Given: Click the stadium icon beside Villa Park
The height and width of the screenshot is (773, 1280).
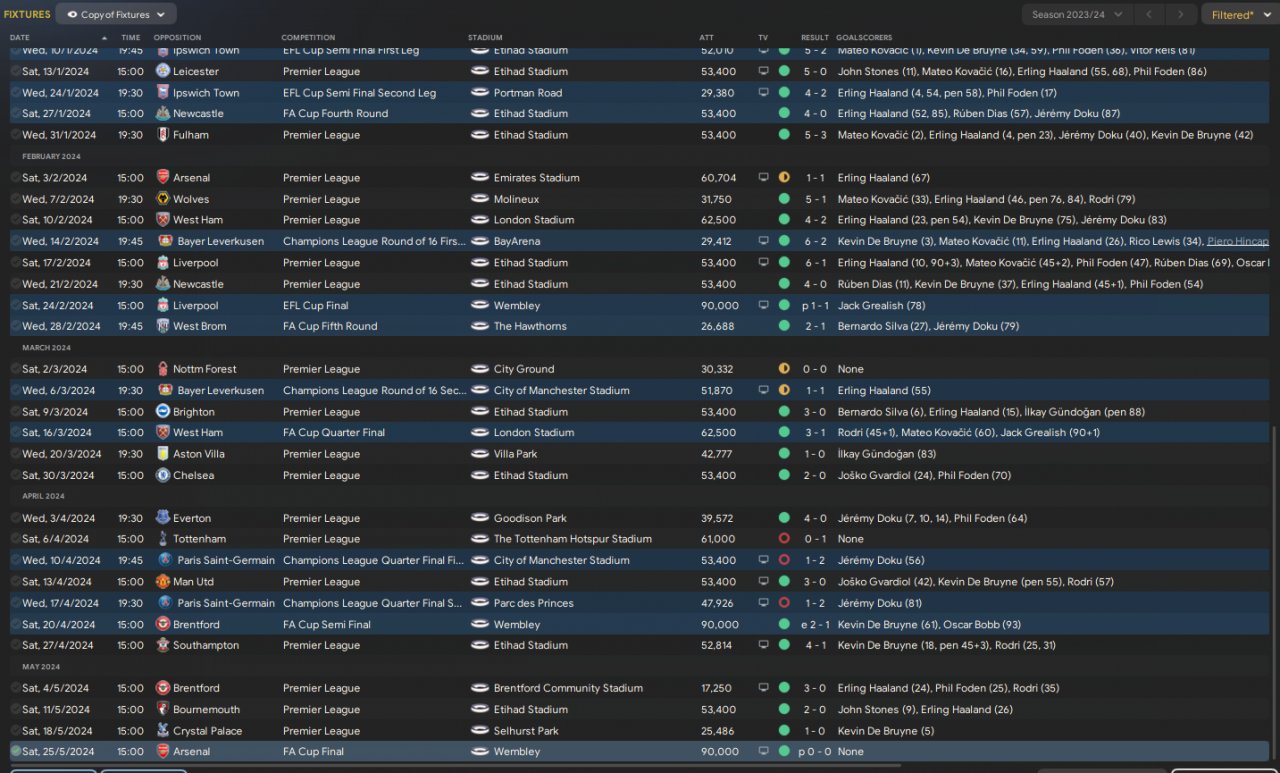Looking at the screenshot, I should point(479,454).
